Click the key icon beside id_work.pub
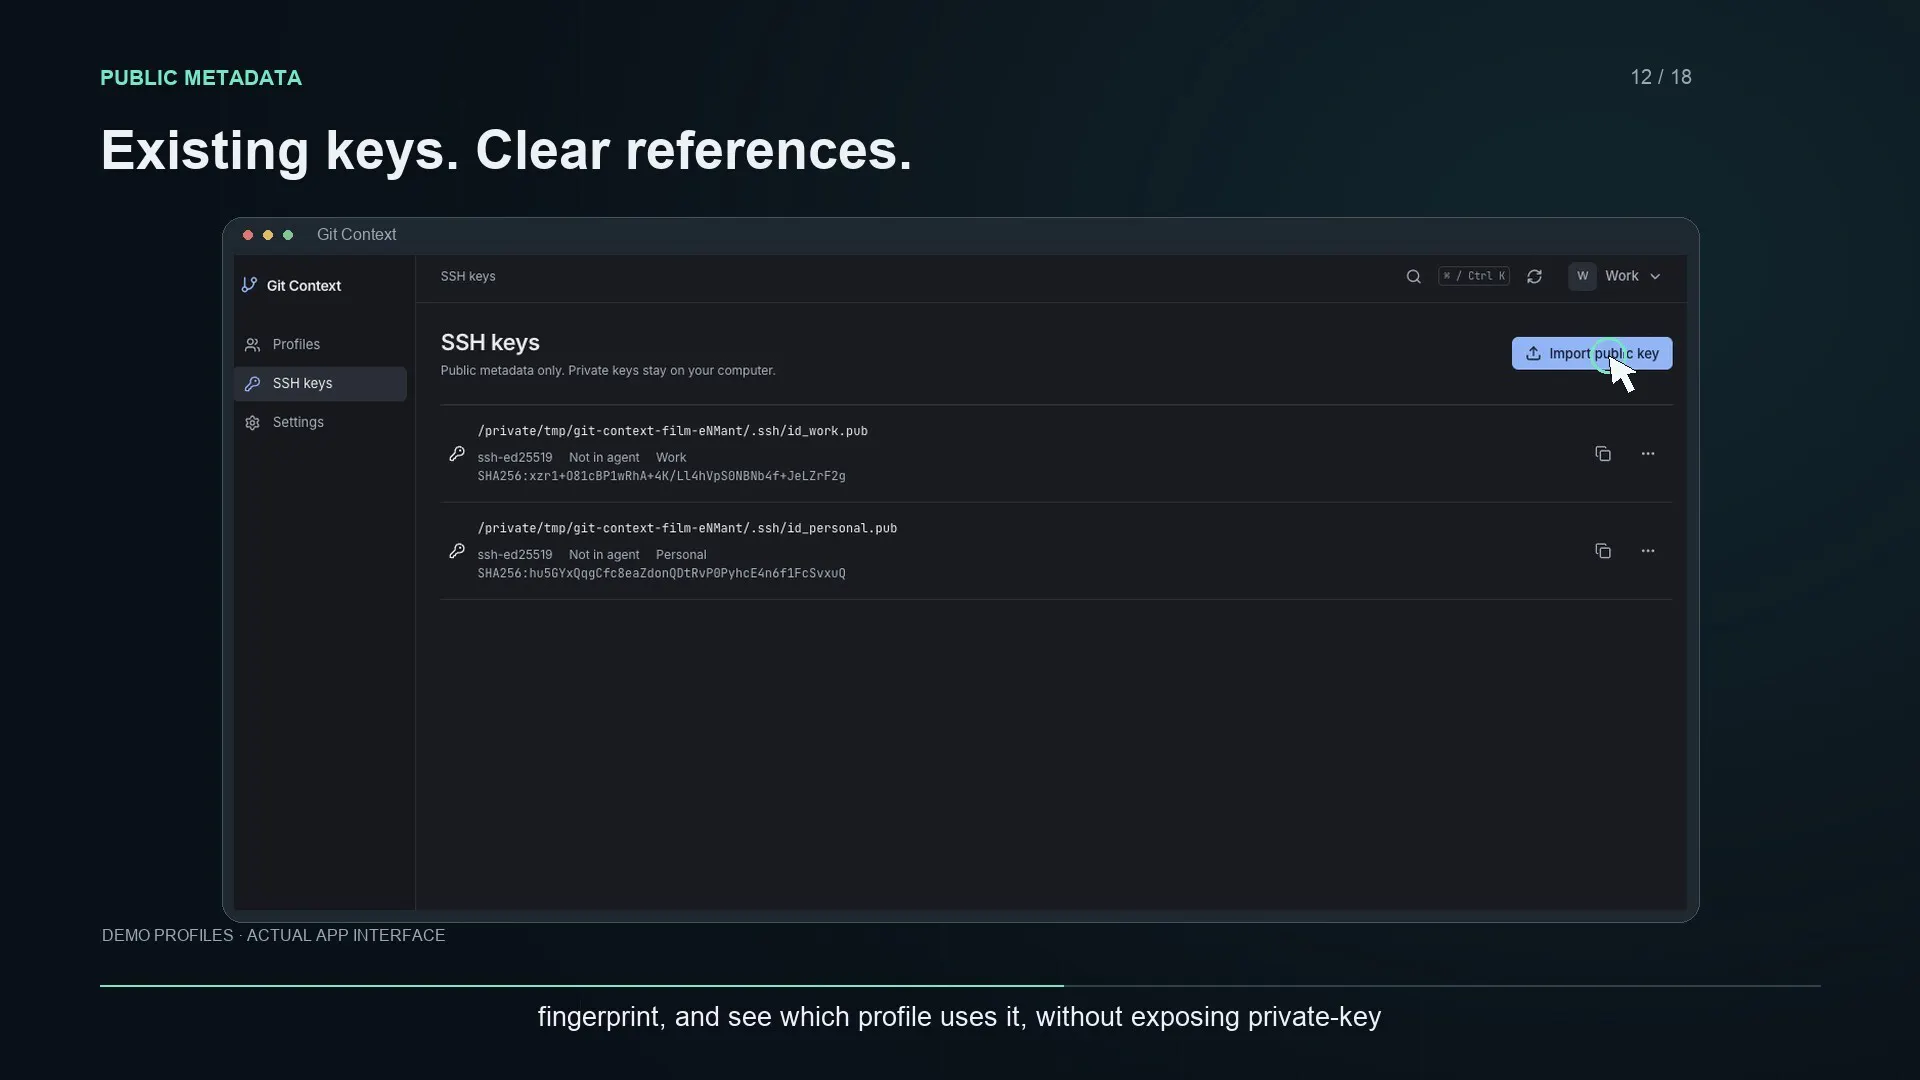The image size is (1920, 1080). [x=457, y=454]
